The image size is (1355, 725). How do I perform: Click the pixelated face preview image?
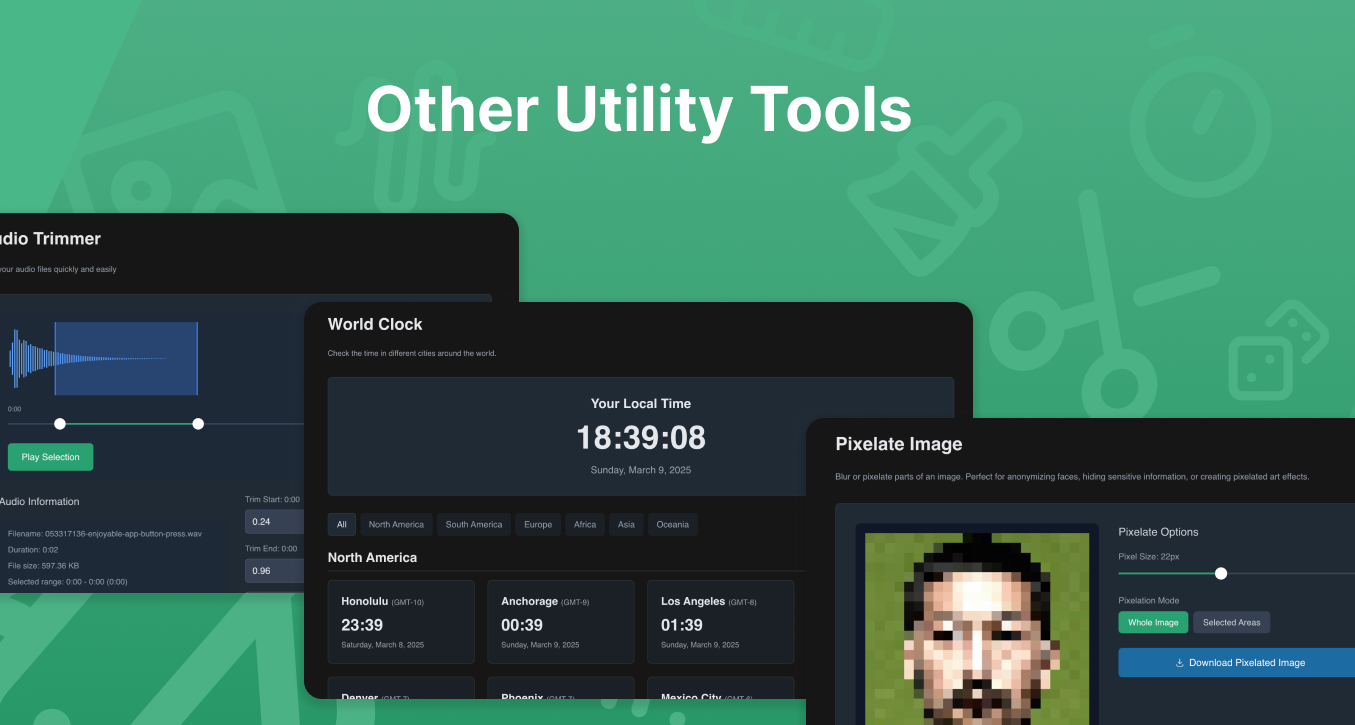(977, 628)
